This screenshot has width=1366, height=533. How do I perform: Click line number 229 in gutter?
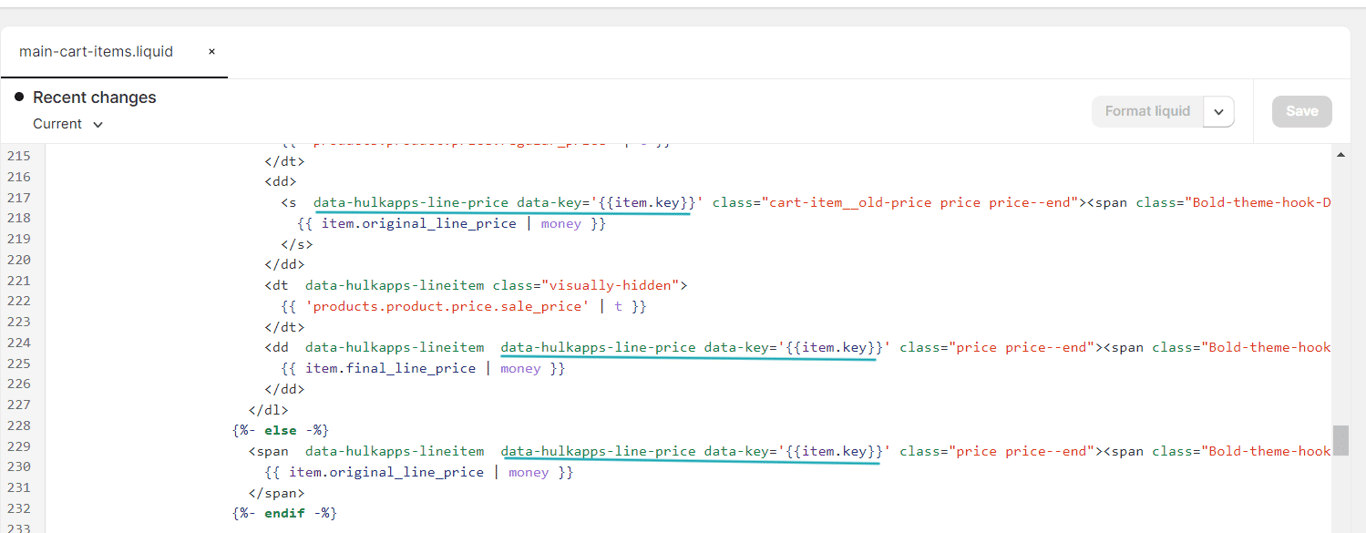[19, 446]
